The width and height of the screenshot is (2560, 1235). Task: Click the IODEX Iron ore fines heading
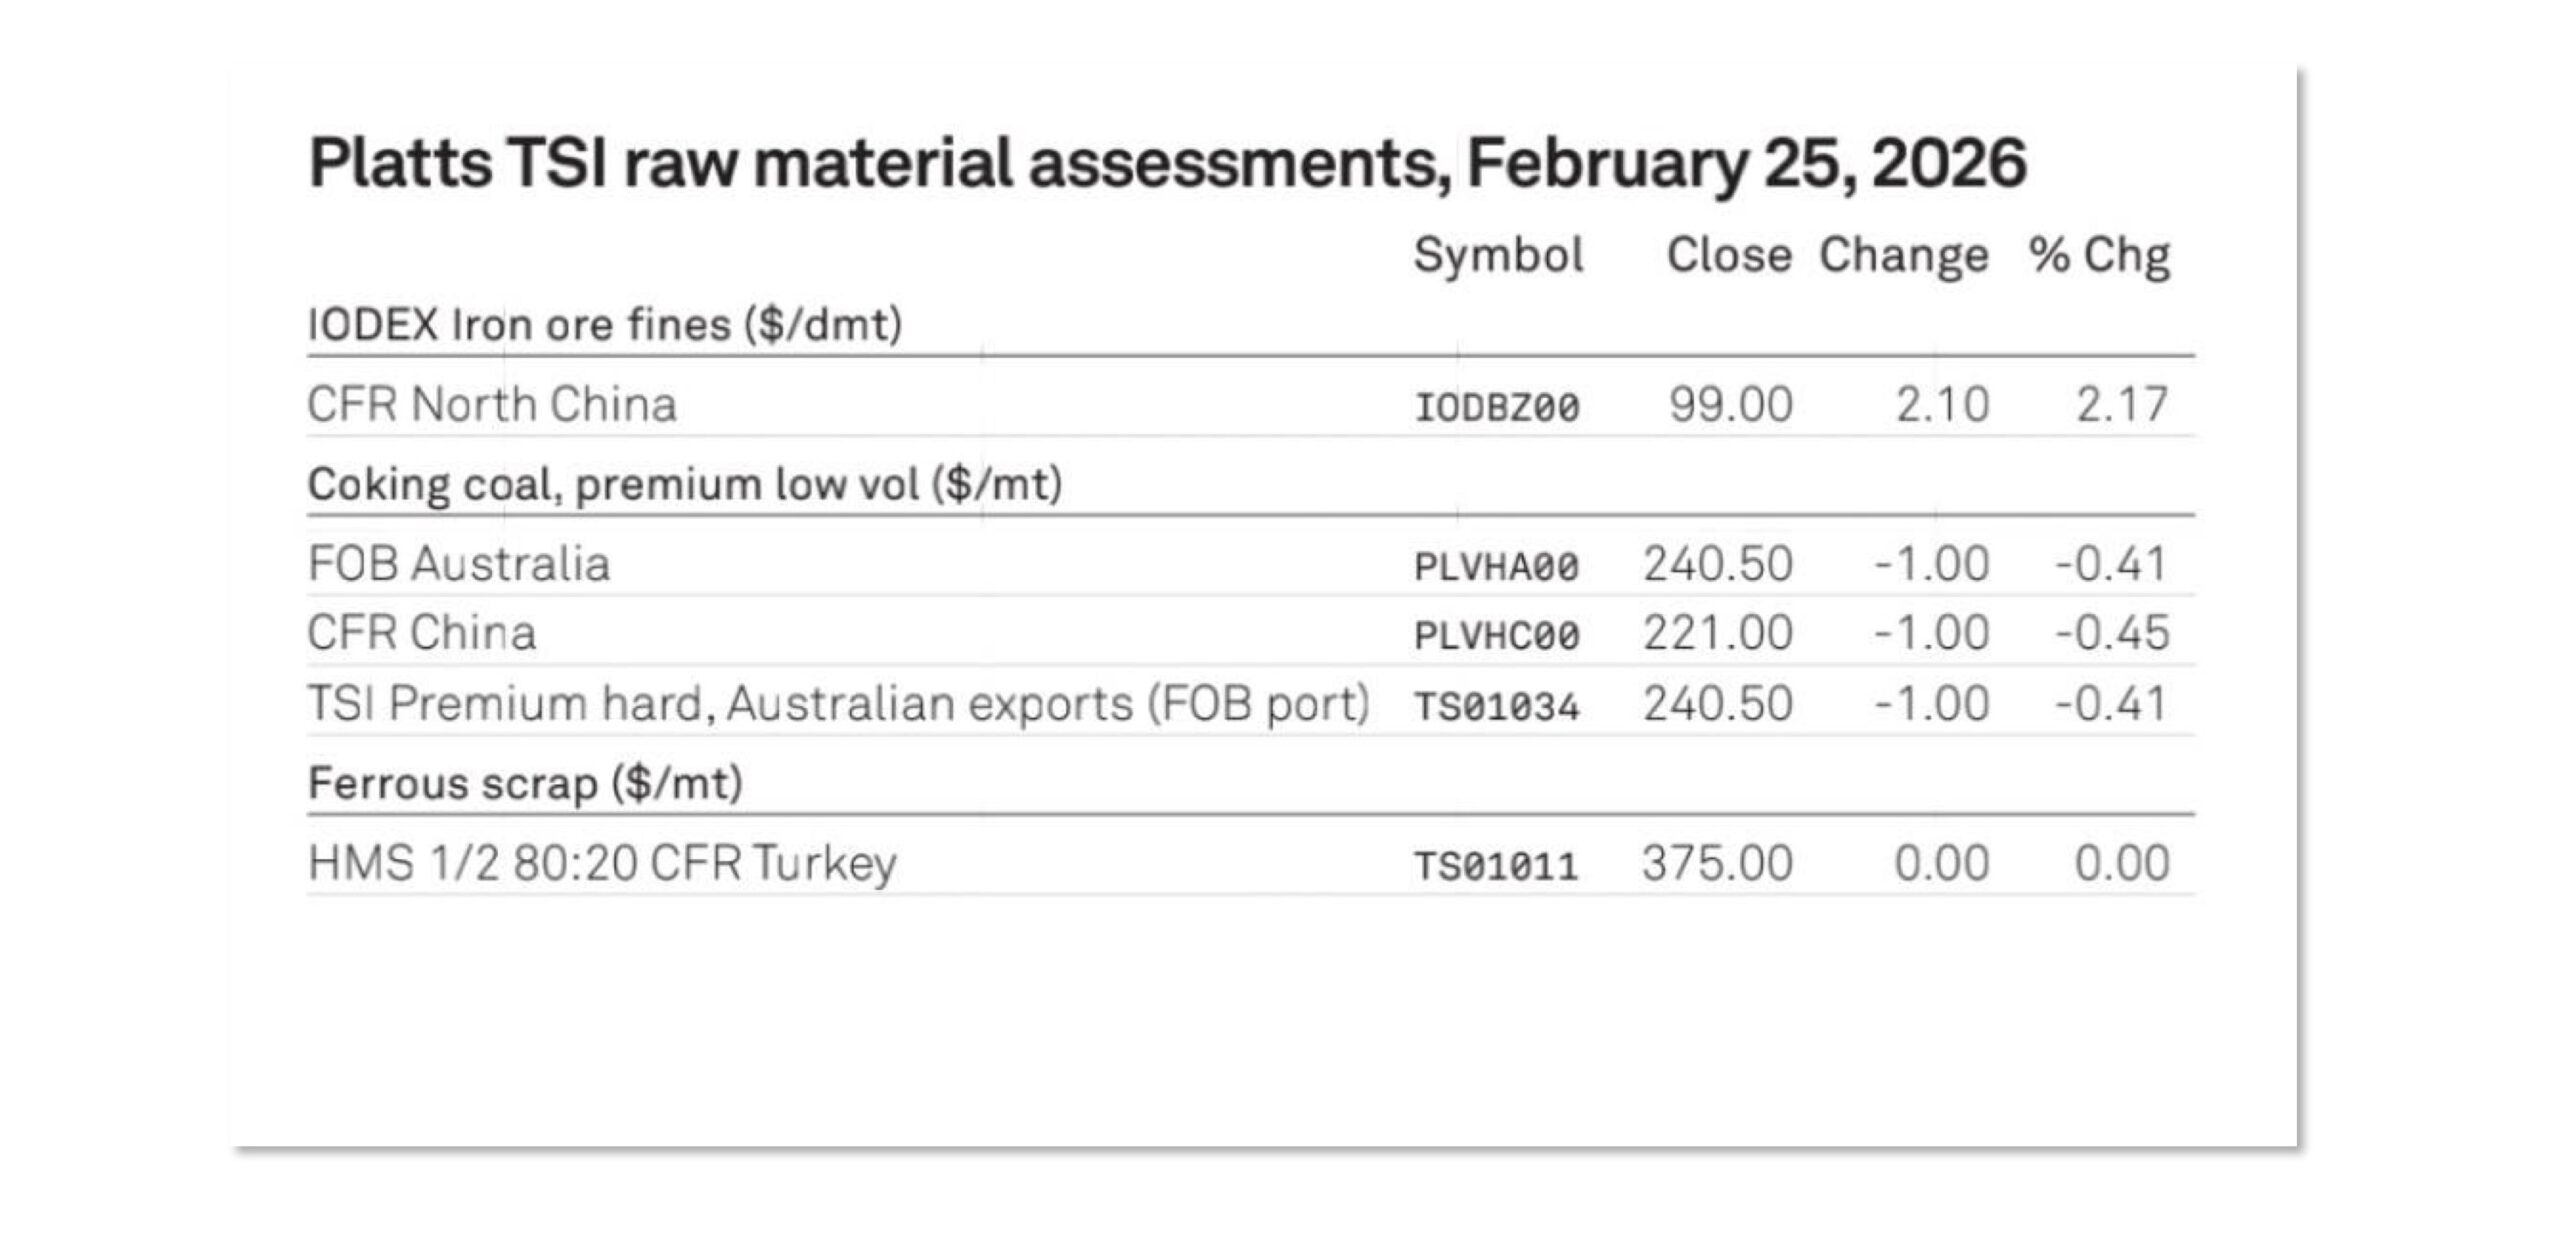(x=604, y=325)
